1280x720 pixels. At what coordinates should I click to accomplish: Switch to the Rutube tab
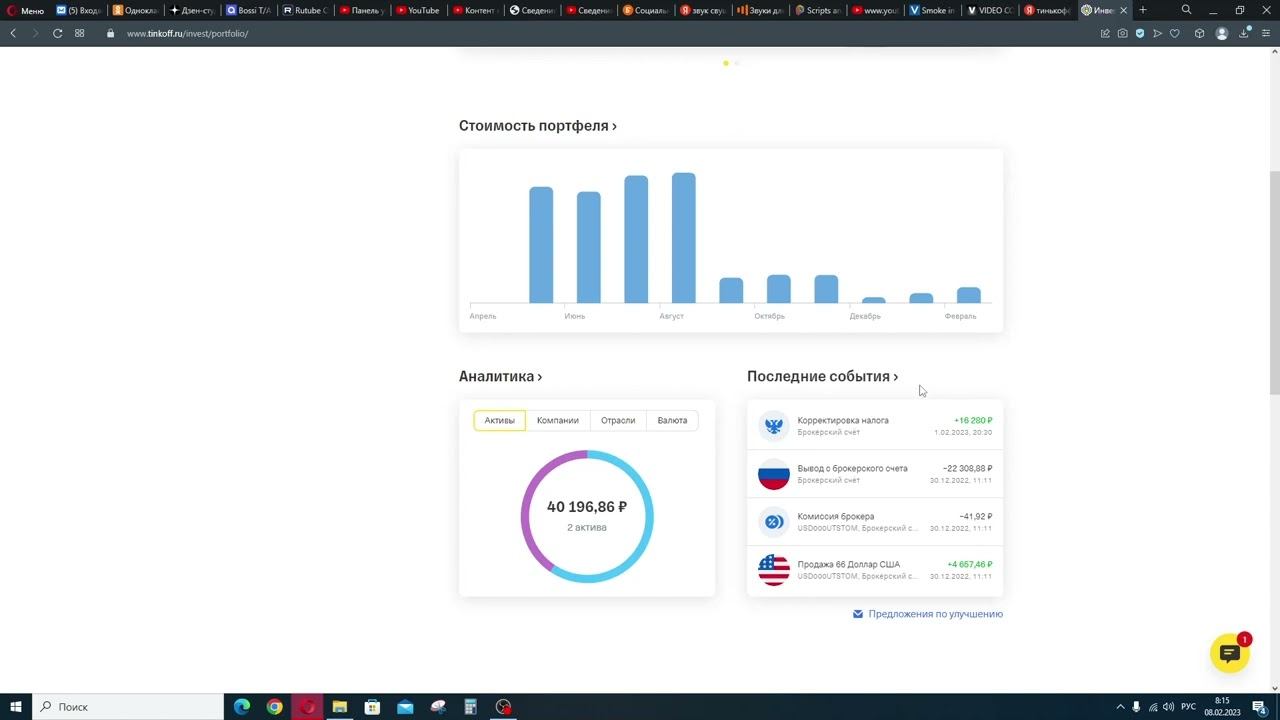click(304, 10)
